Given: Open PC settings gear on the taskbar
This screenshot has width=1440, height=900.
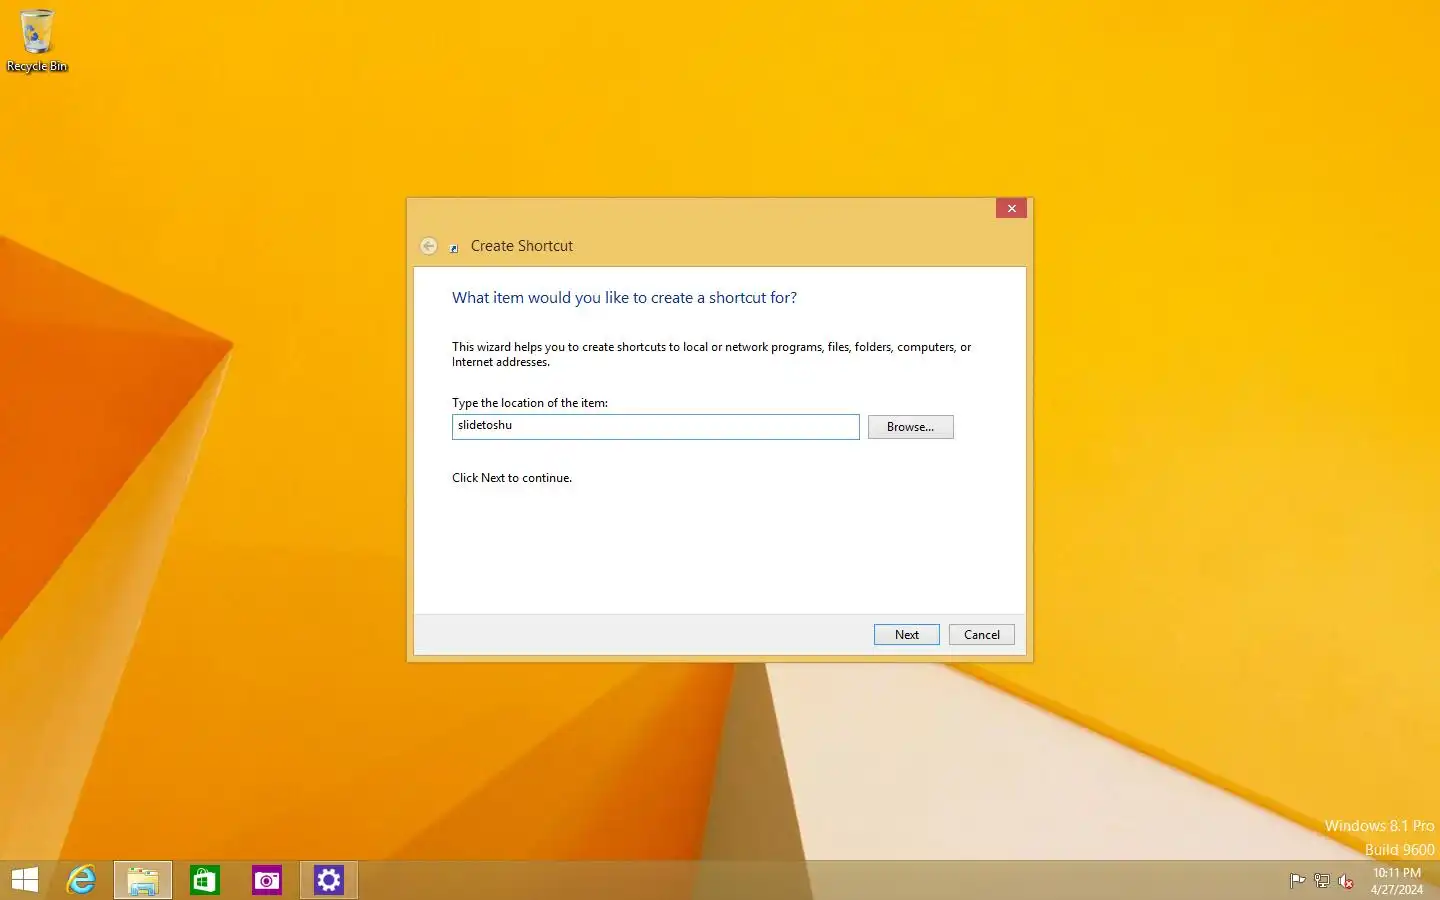Looking at the screenshot, I should (329, 880).
